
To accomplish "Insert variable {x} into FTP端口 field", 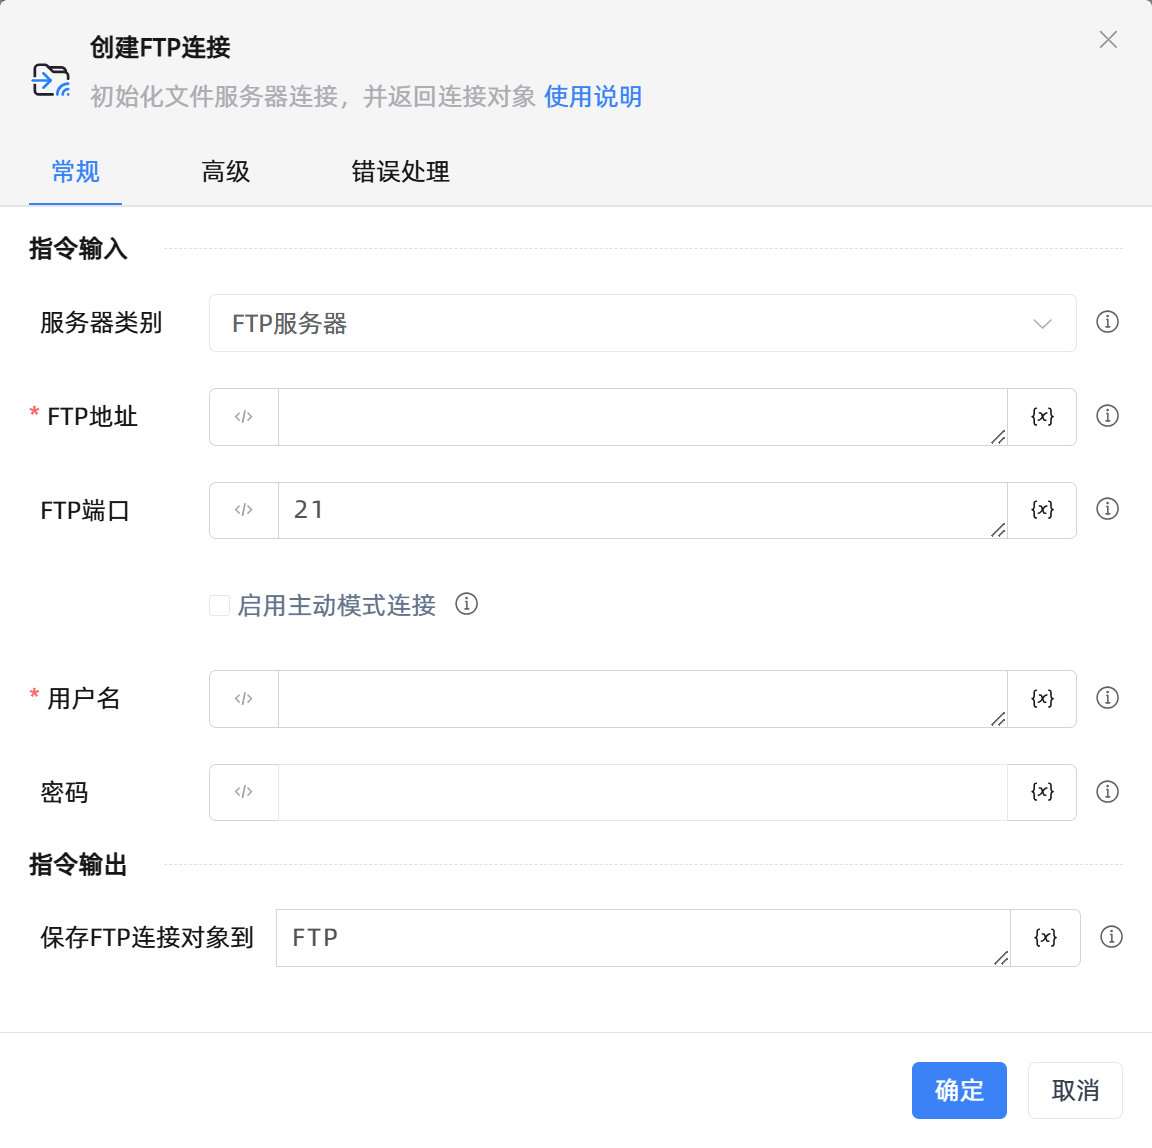I will (x=1042, y=510).
